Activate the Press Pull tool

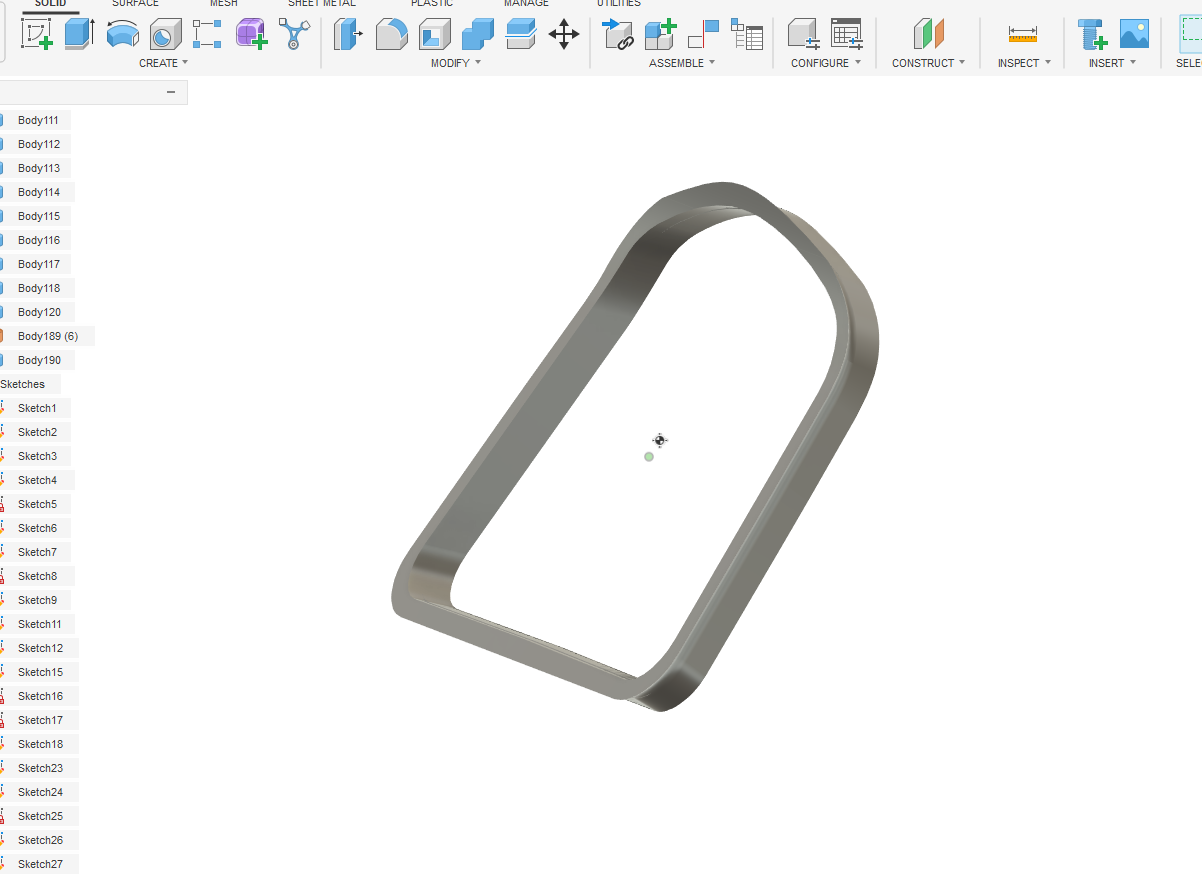click(348, 35)
